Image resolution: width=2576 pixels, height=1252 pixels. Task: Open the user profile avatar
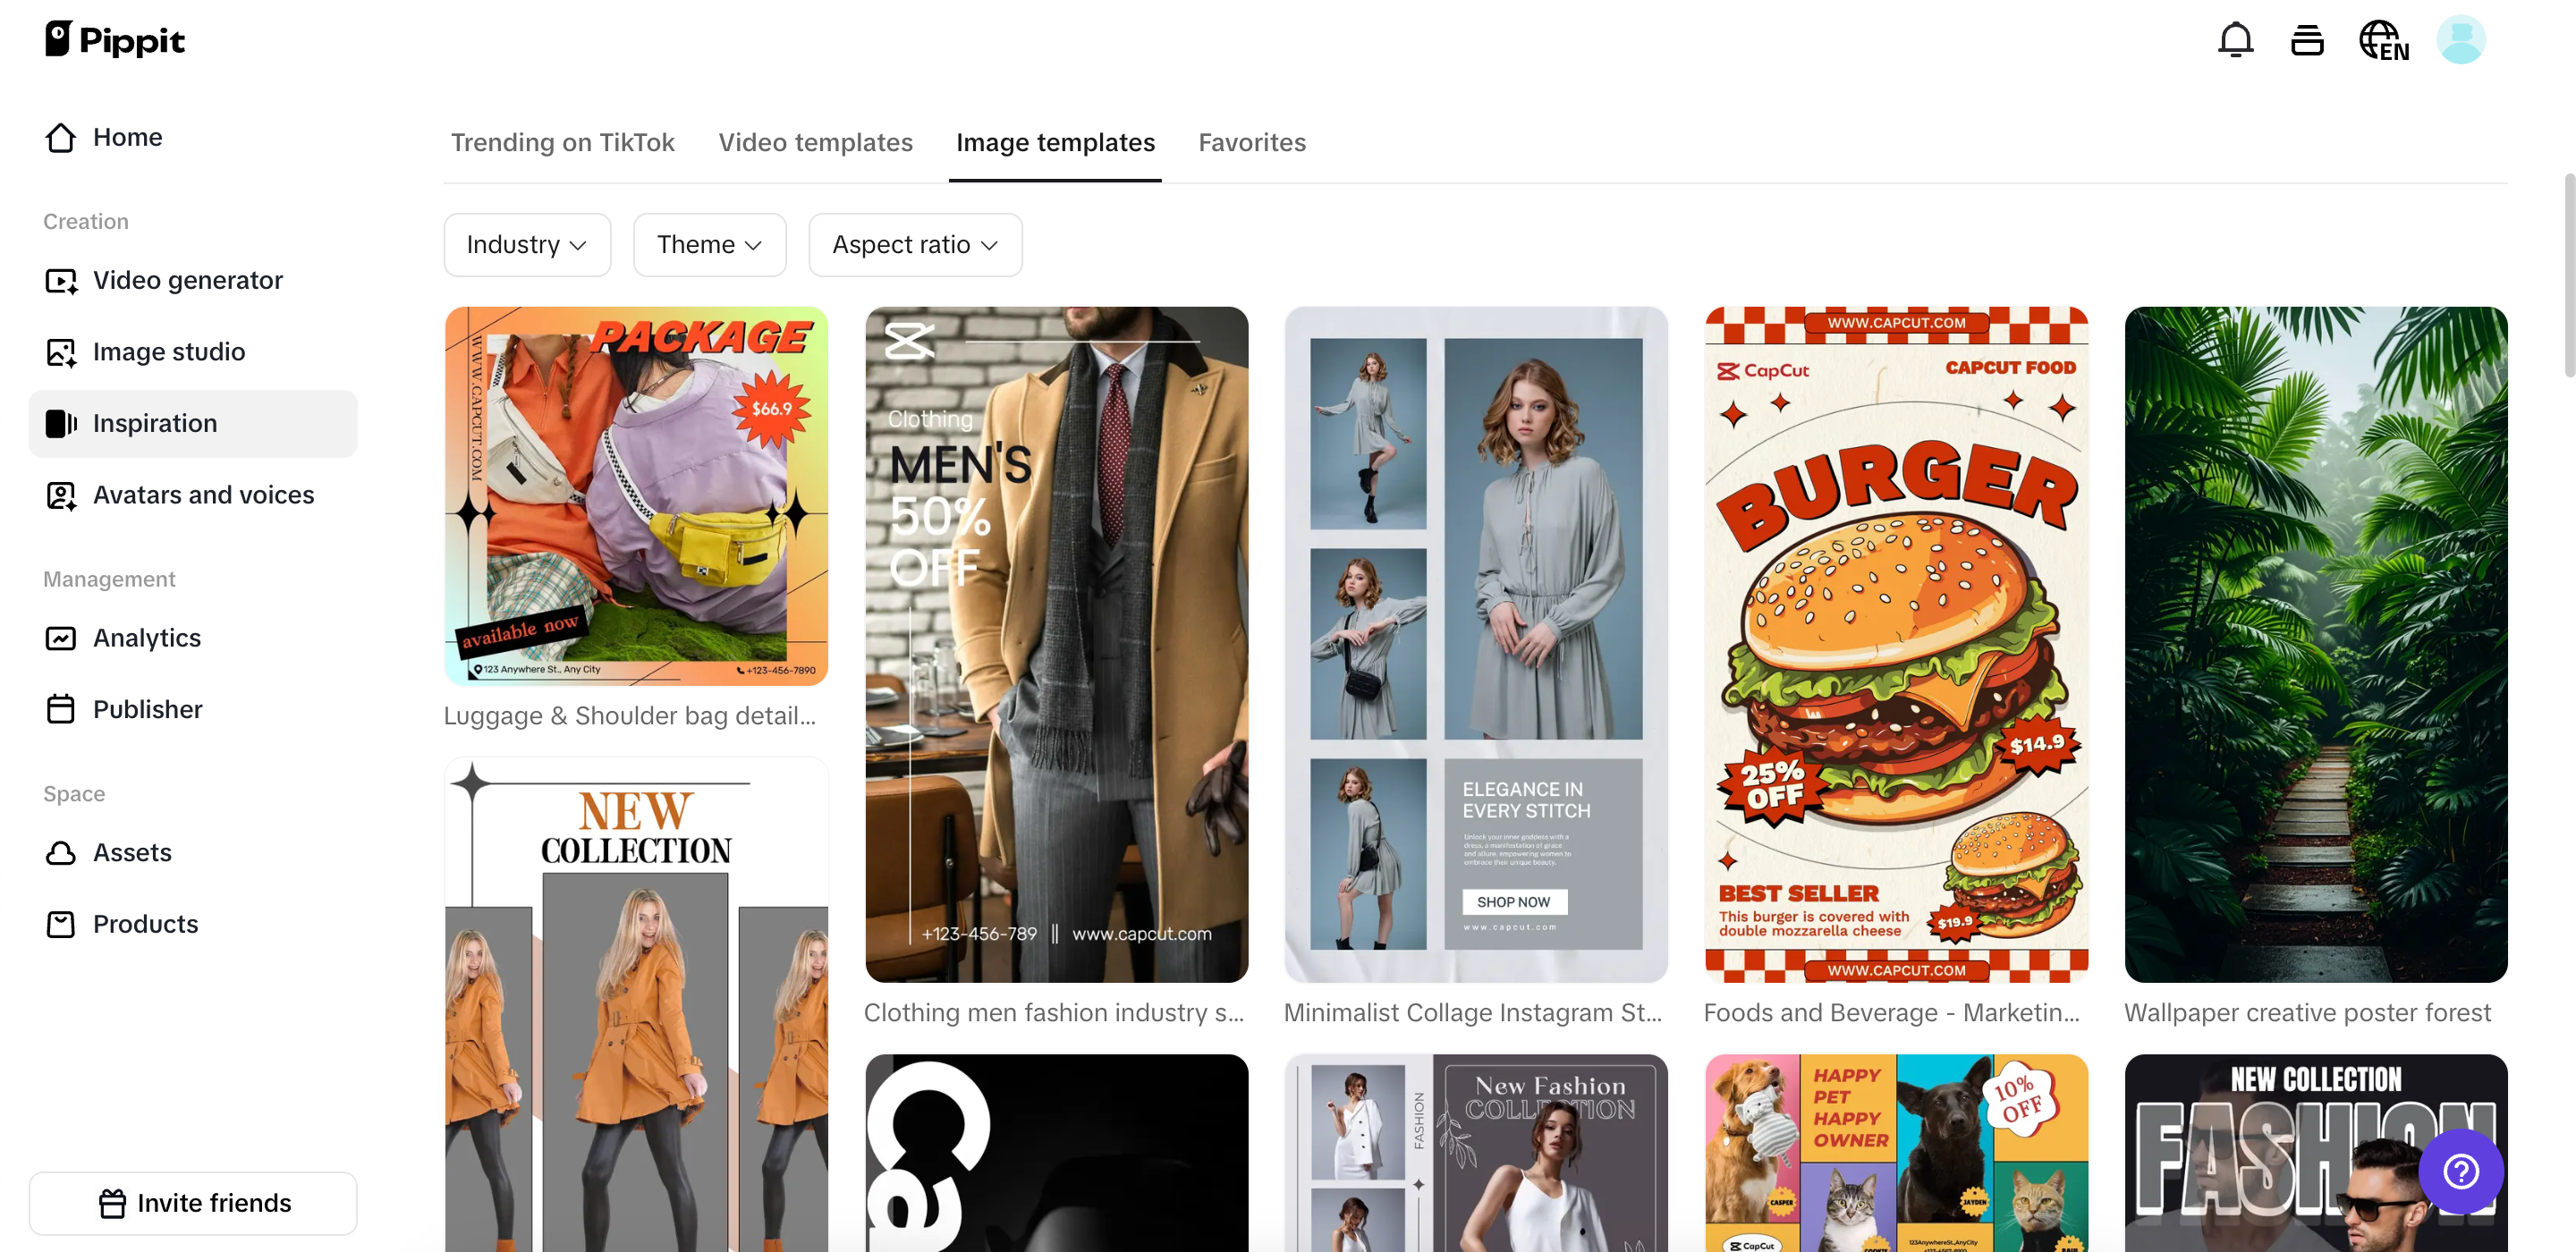tap(2461, 40)
